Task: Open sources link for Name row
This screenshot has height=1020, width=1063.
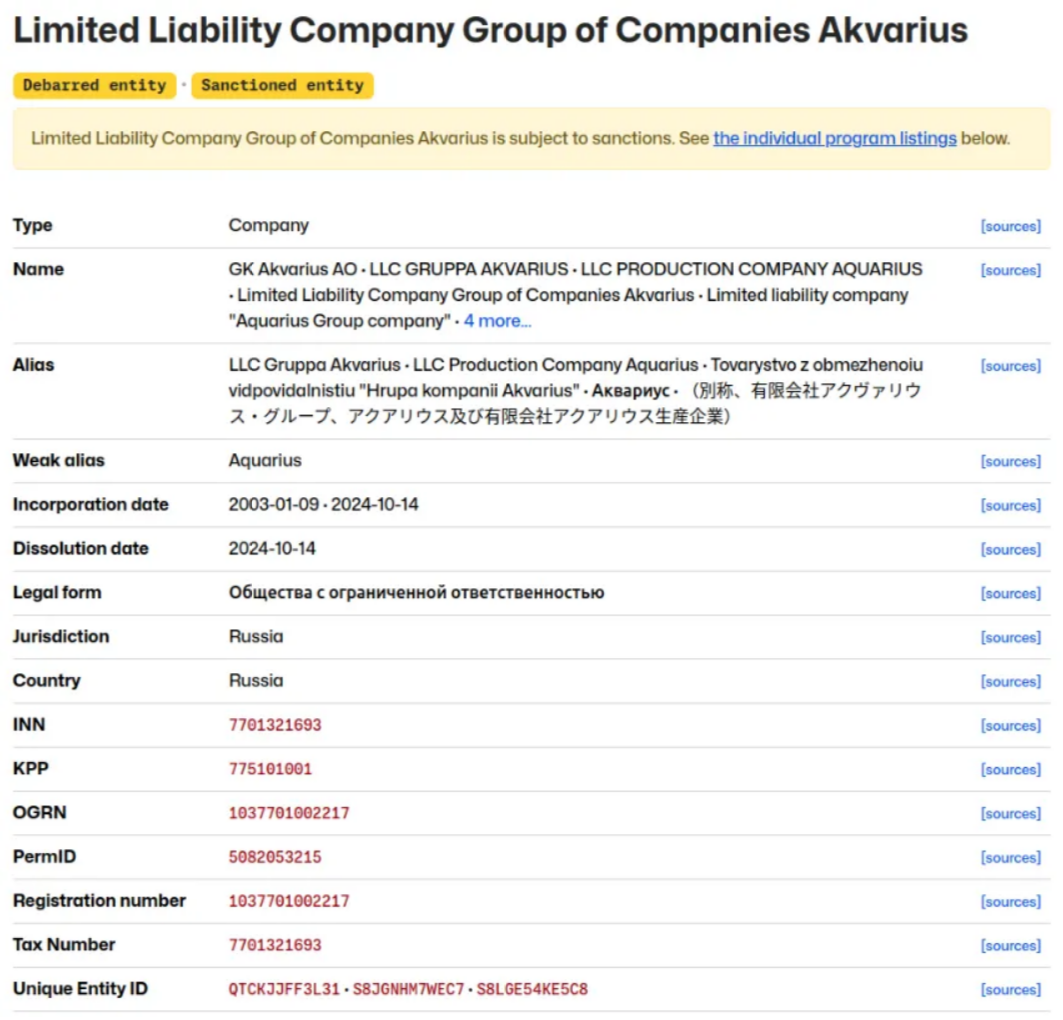Action: point(1010,270)
